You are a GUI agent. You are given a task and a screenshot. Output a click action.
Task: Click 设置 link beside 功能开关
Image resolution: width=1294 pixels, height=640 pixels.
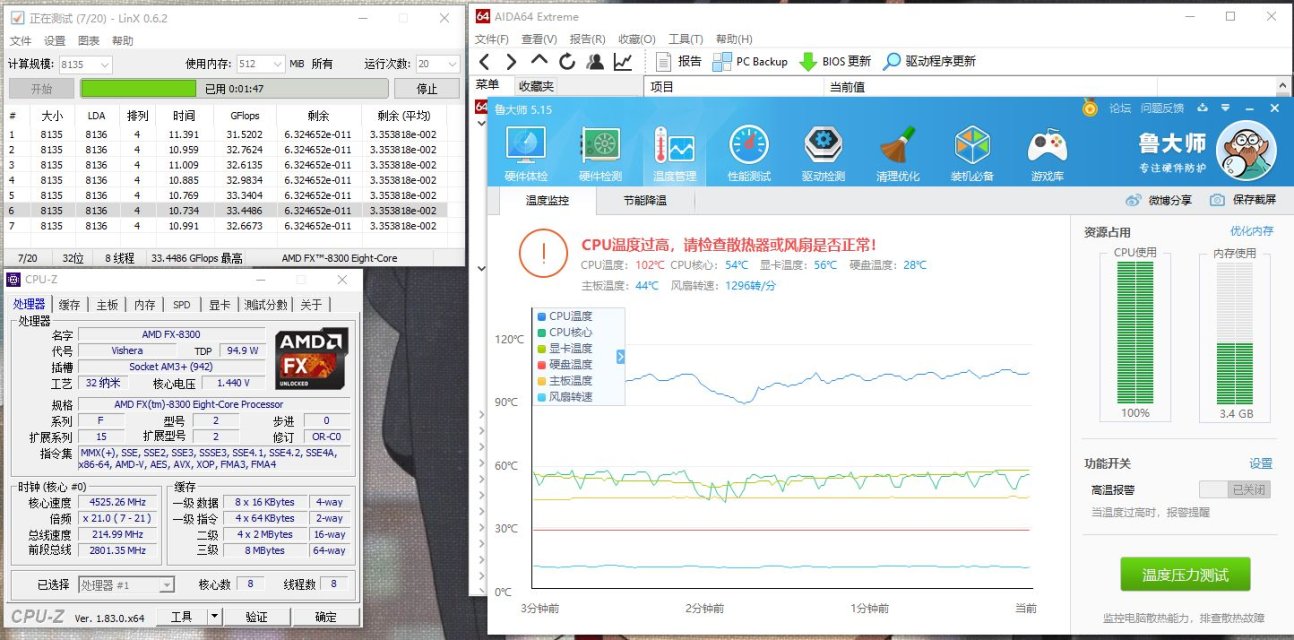(x=1261, y=463)
